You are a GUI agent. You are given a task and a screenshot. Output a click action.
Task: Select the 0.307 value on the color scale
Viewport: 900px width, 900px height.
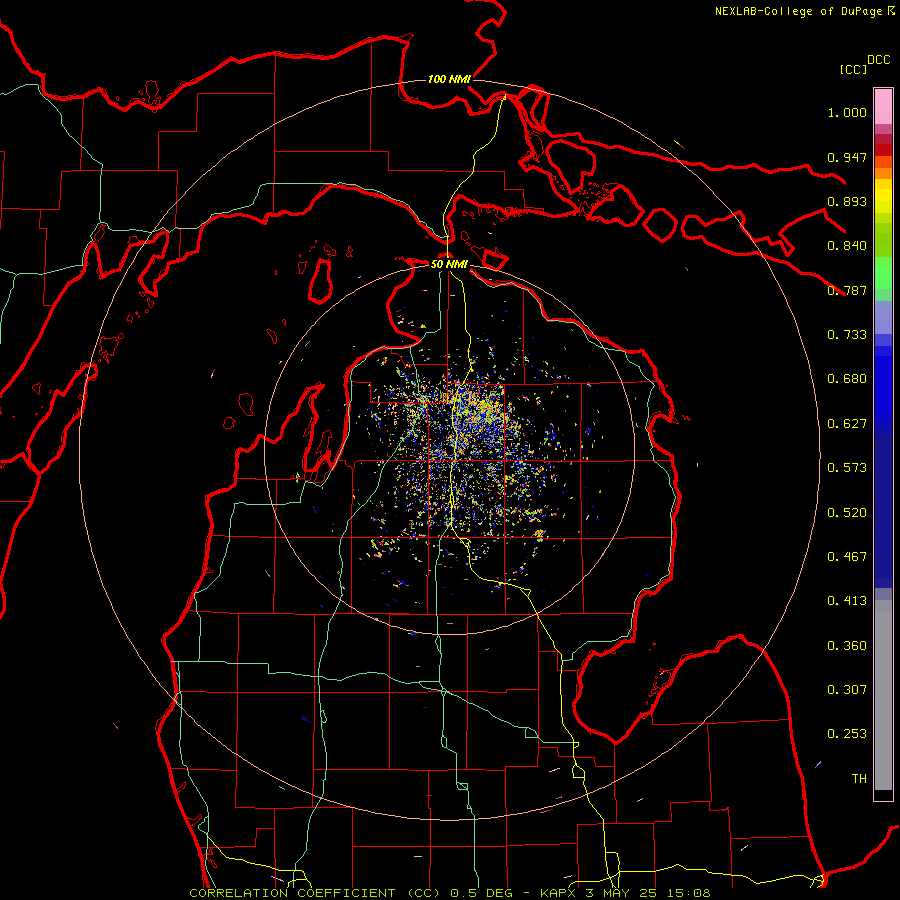click(x=847, y=690)
